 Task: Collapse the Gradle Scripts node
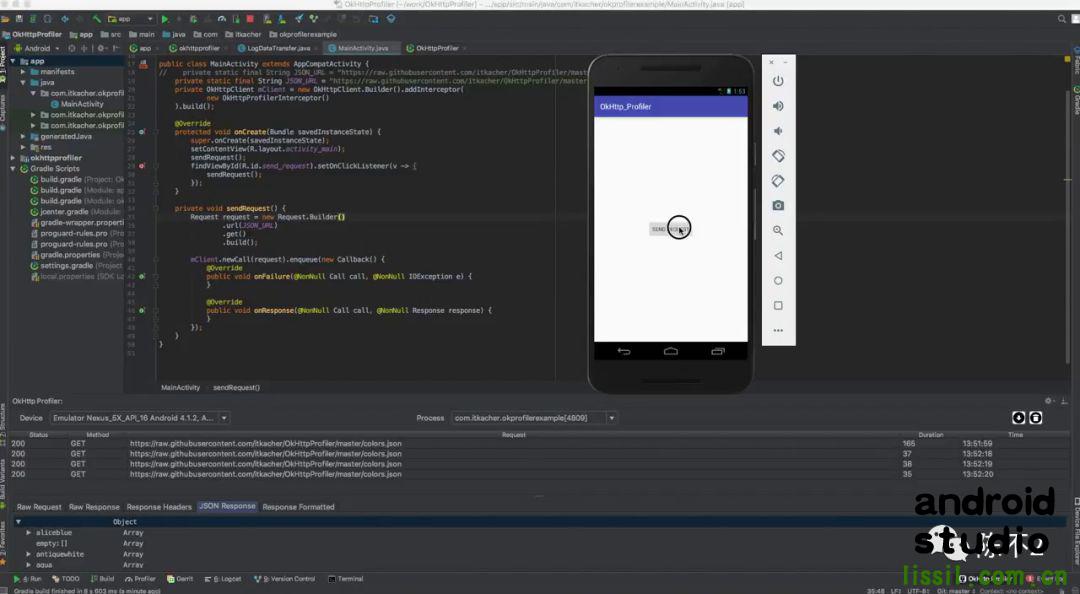coord(13,169)
